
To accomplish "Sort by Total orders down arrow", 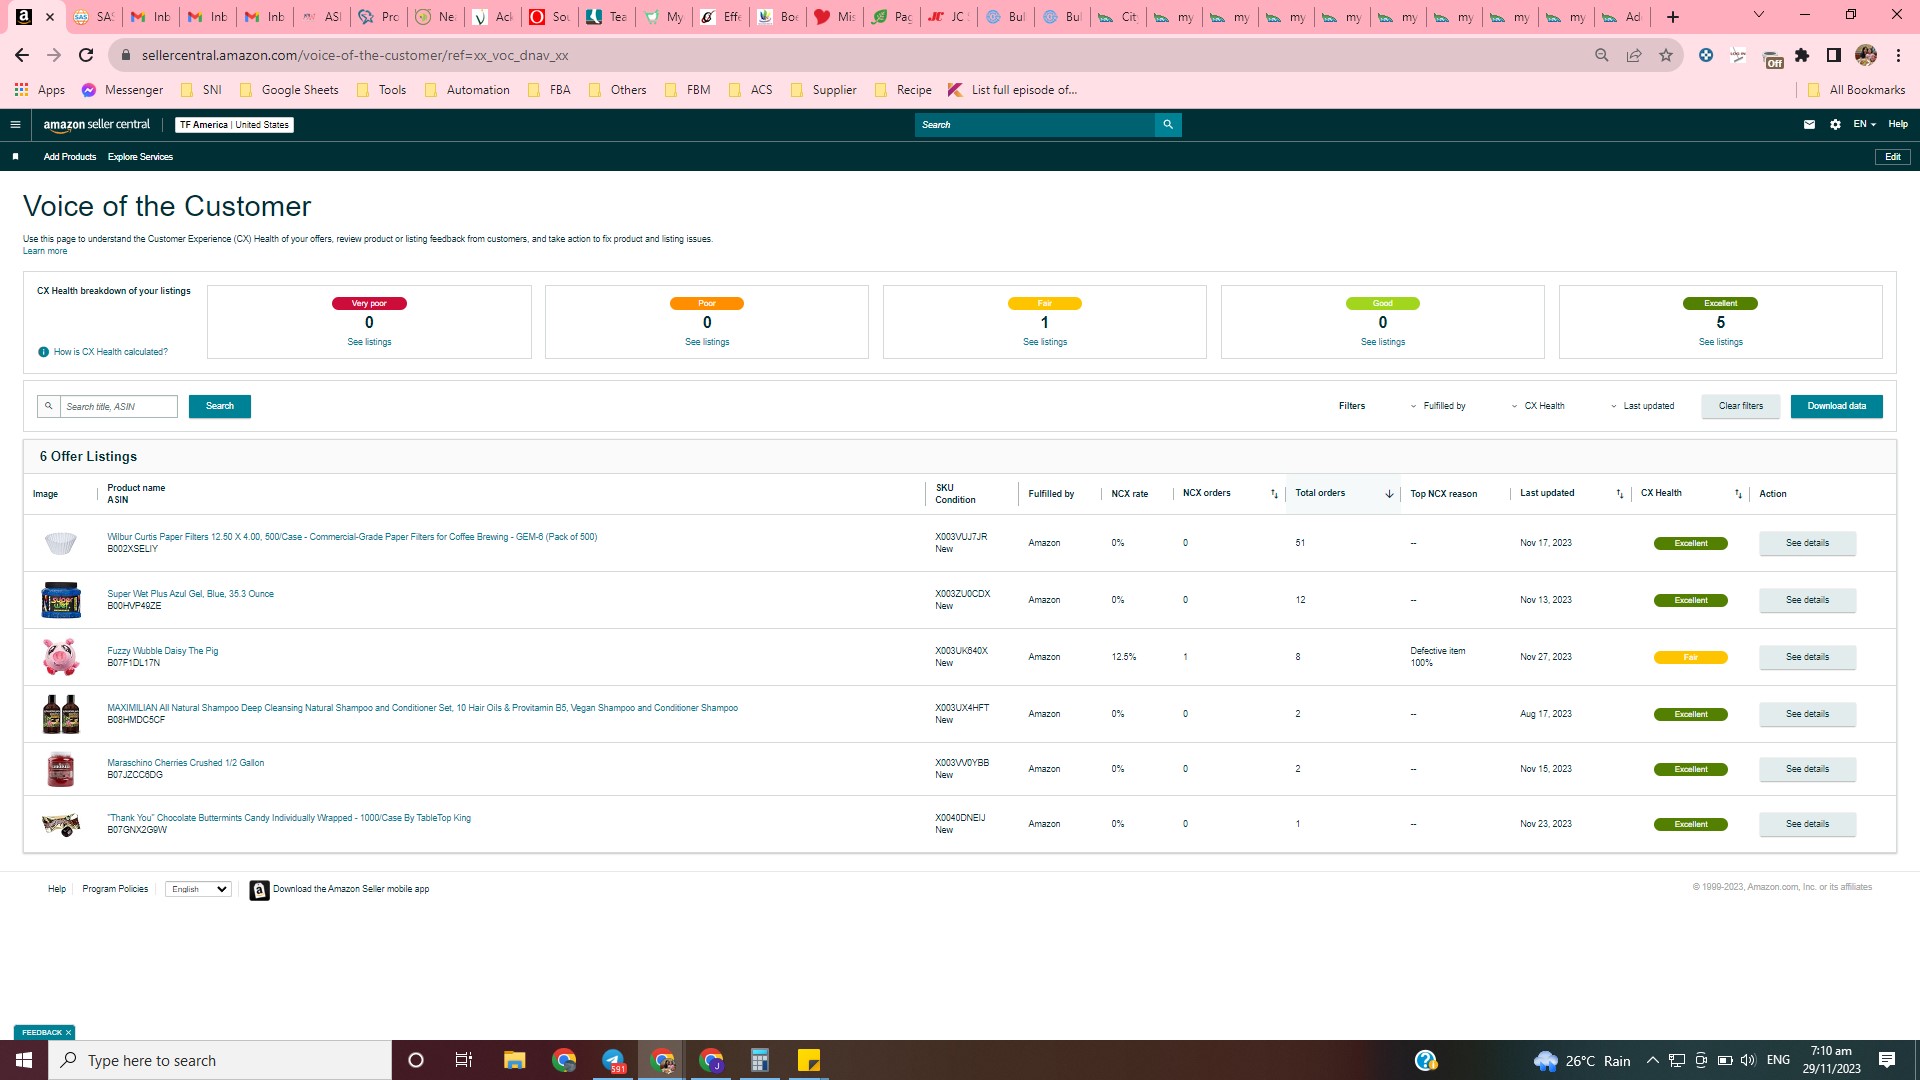I will click(x=1389, y=494).
